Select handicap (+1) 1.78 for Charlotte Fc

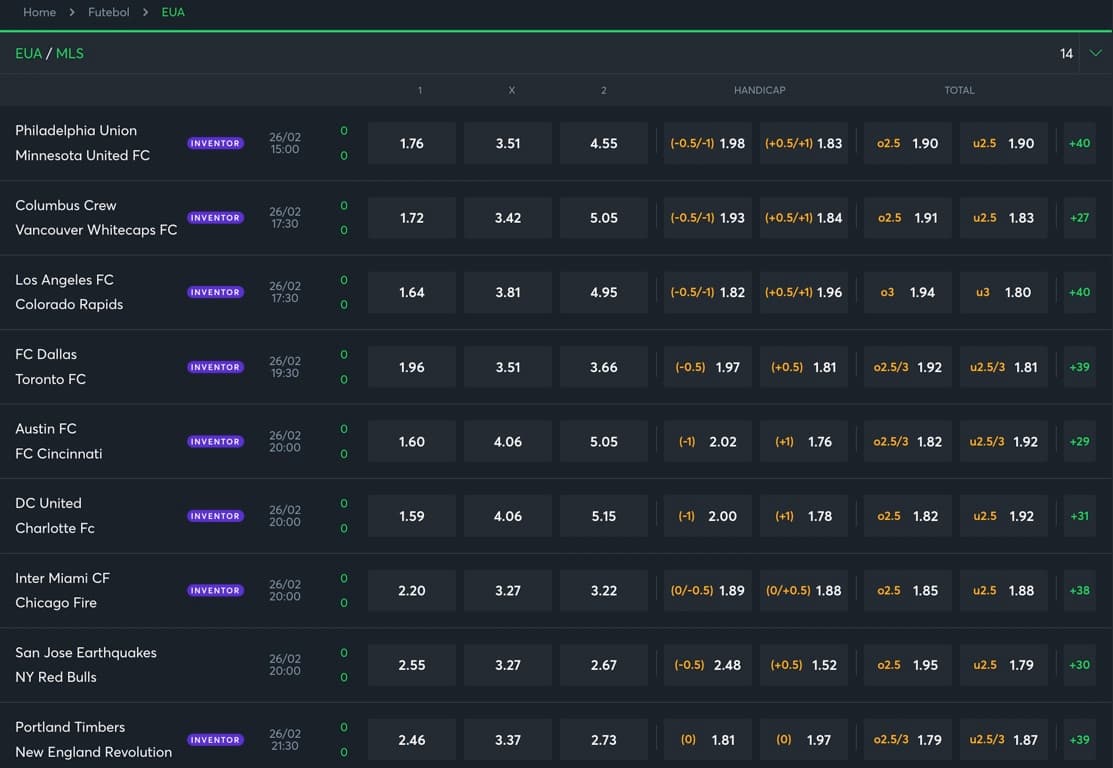[x=804, y=516]
